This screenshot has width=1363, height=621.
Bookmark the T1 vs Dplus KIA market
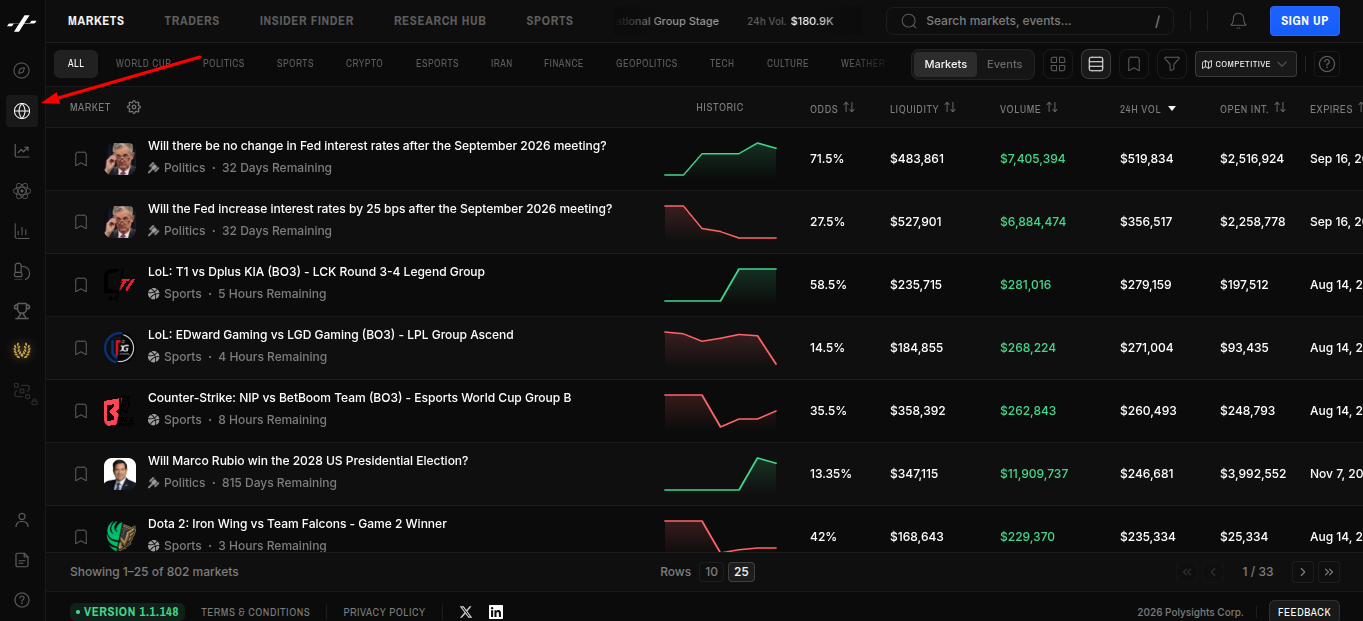(81, 285)
